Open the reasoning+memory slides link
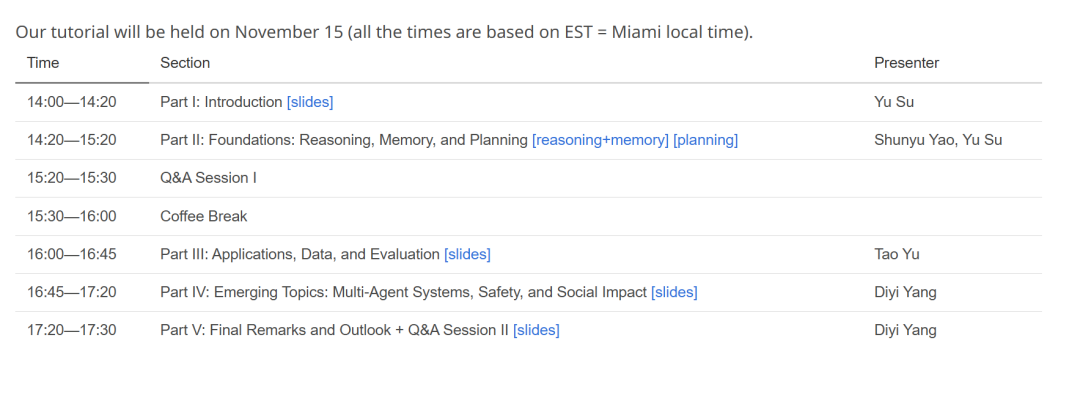This screenshot has width=1080, height=395. pyautogui.click(x=600, y=140)
